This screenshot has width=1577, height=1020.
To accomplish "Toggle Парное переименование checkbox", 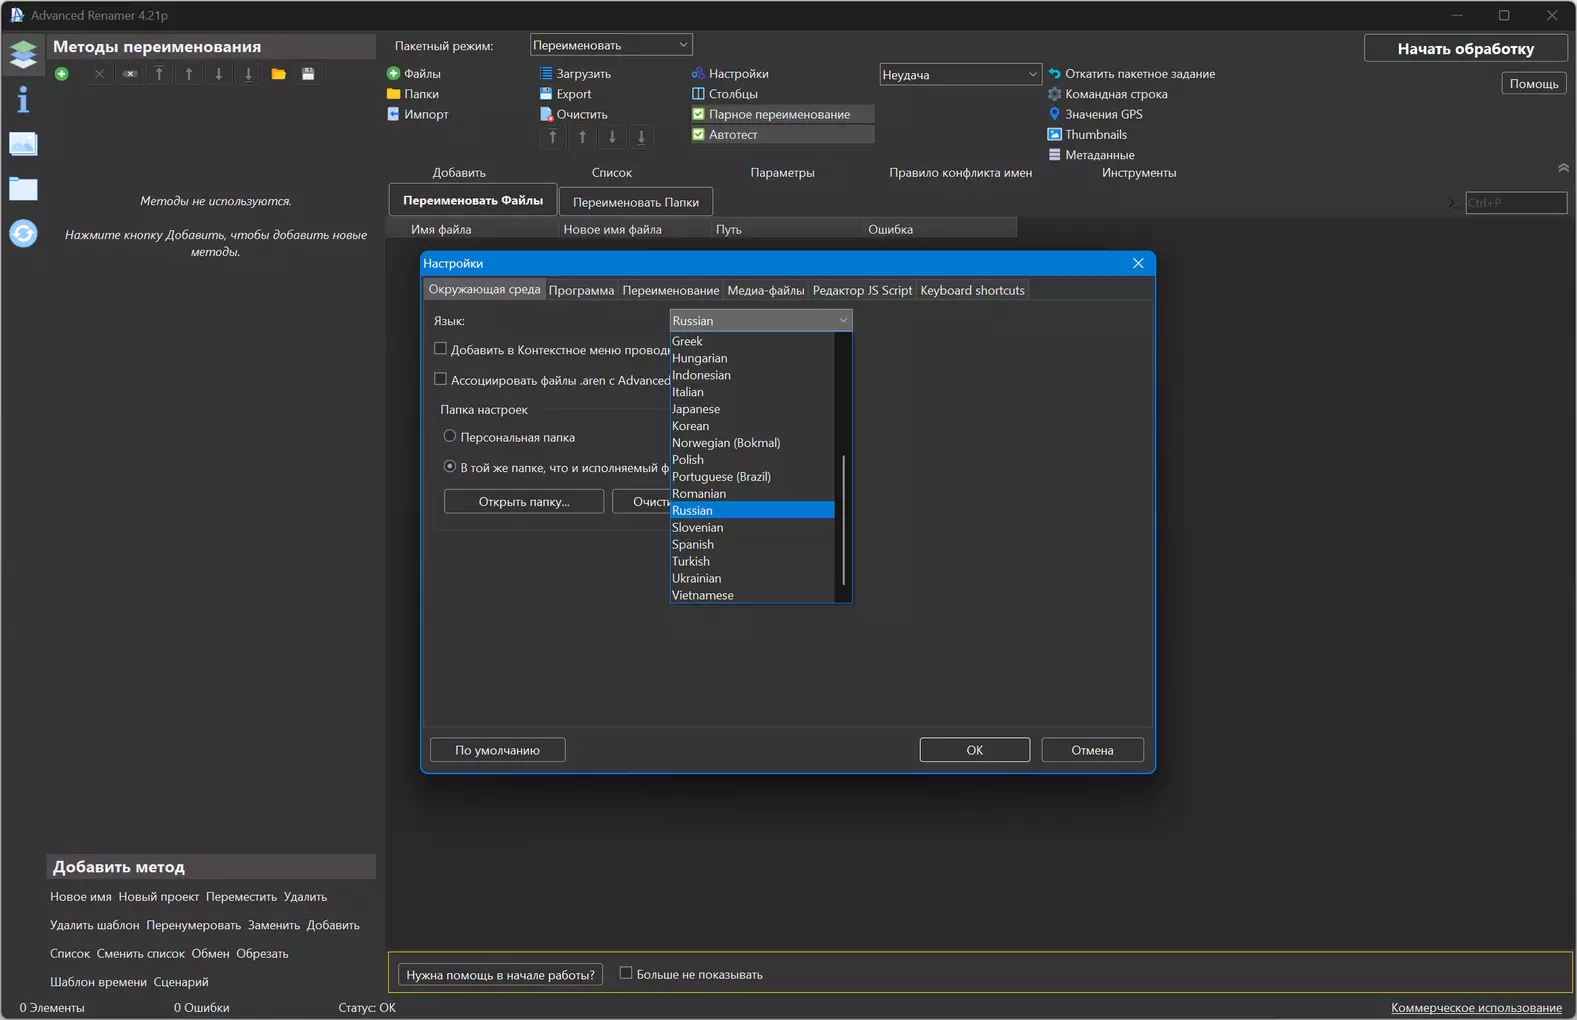I will point(698,114).
